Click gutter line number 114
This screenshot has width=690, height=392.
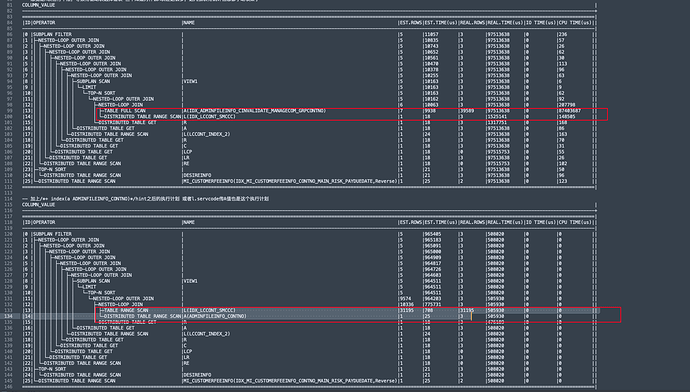pos(9,199)
